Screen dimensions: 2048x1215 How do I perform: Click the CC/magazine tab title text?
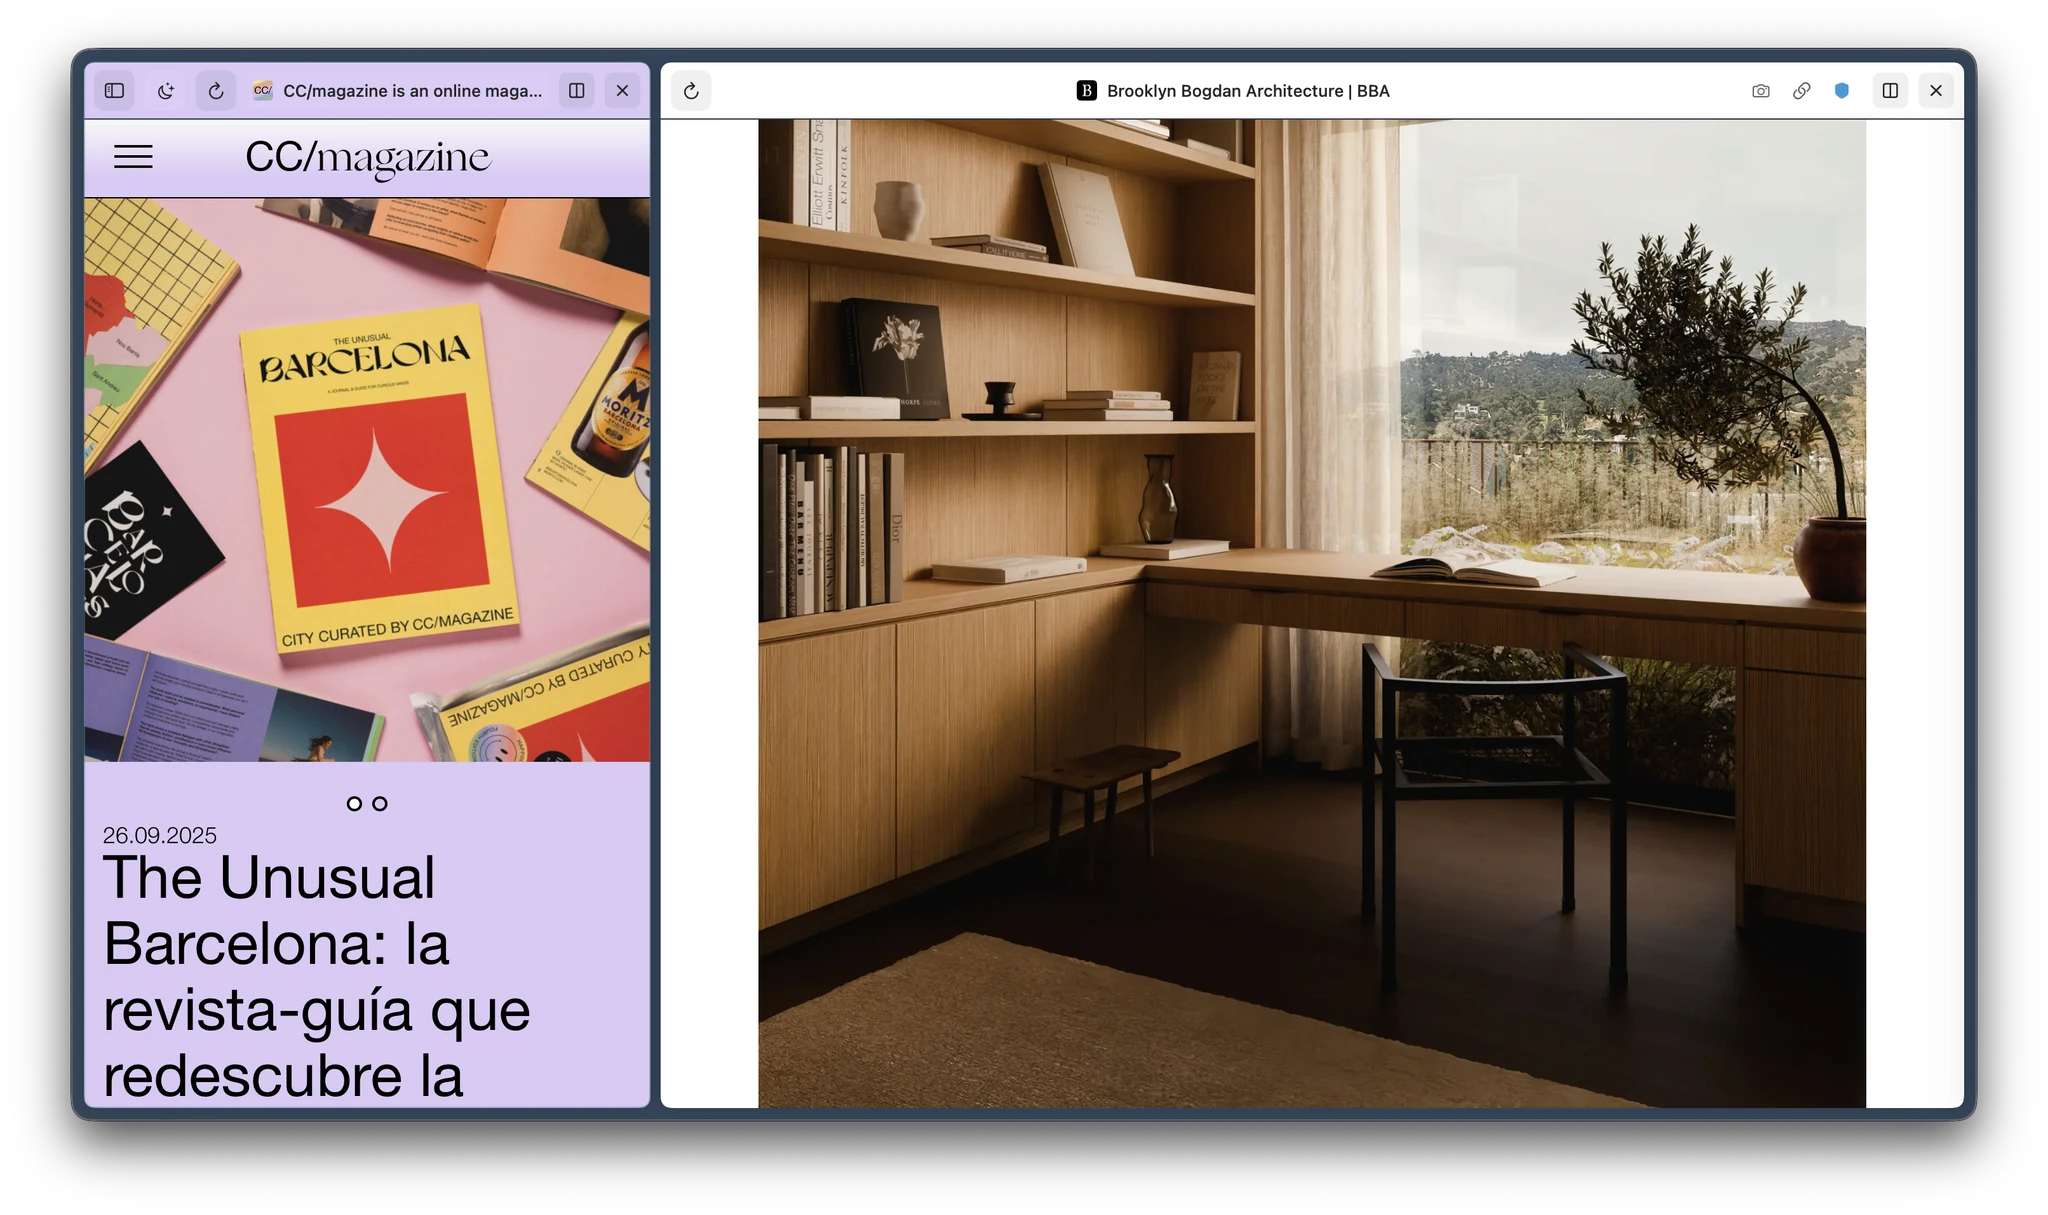pos(412,91)
